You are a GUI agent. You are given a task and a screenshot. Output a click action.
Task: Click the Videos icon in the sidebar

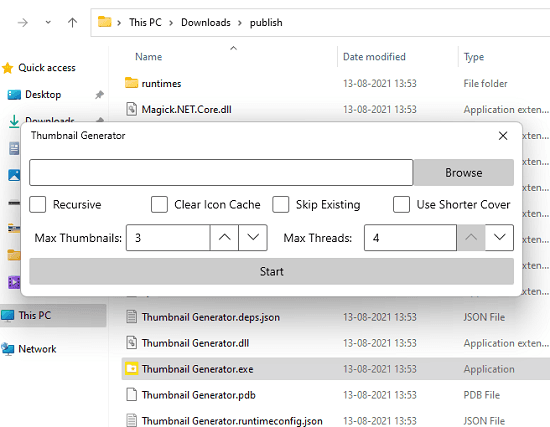14,282
